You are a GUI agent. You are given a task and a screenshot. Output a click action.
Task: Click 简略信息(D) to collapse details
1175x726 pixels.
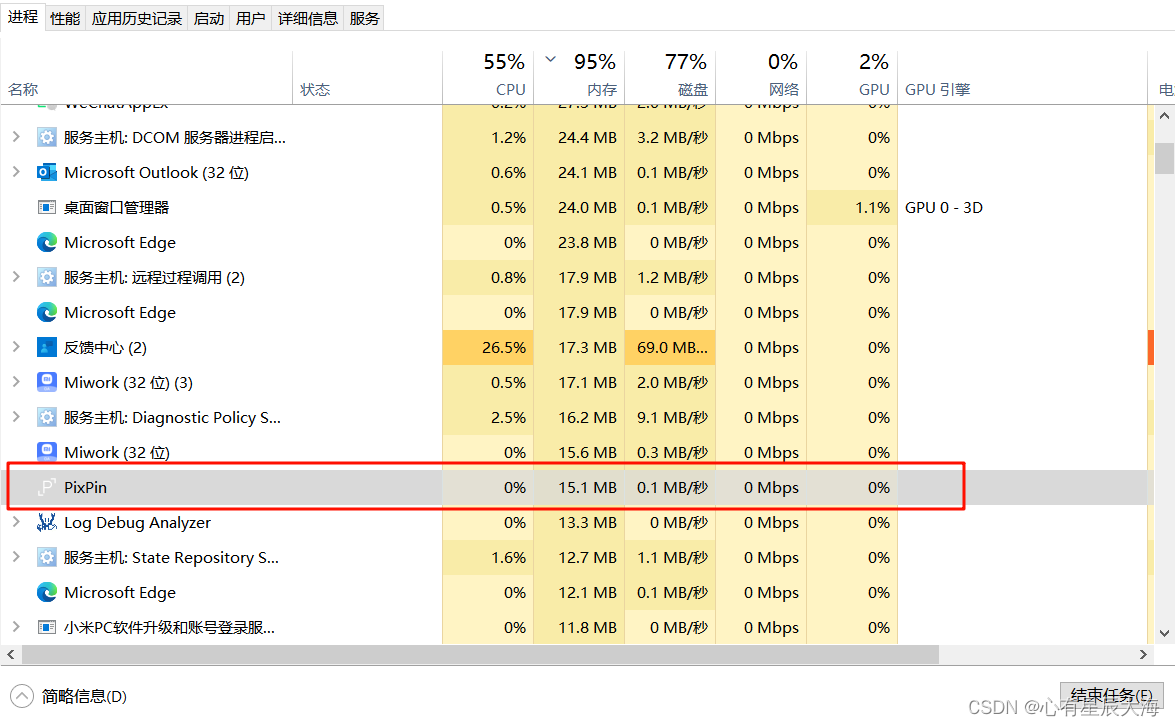84,697
